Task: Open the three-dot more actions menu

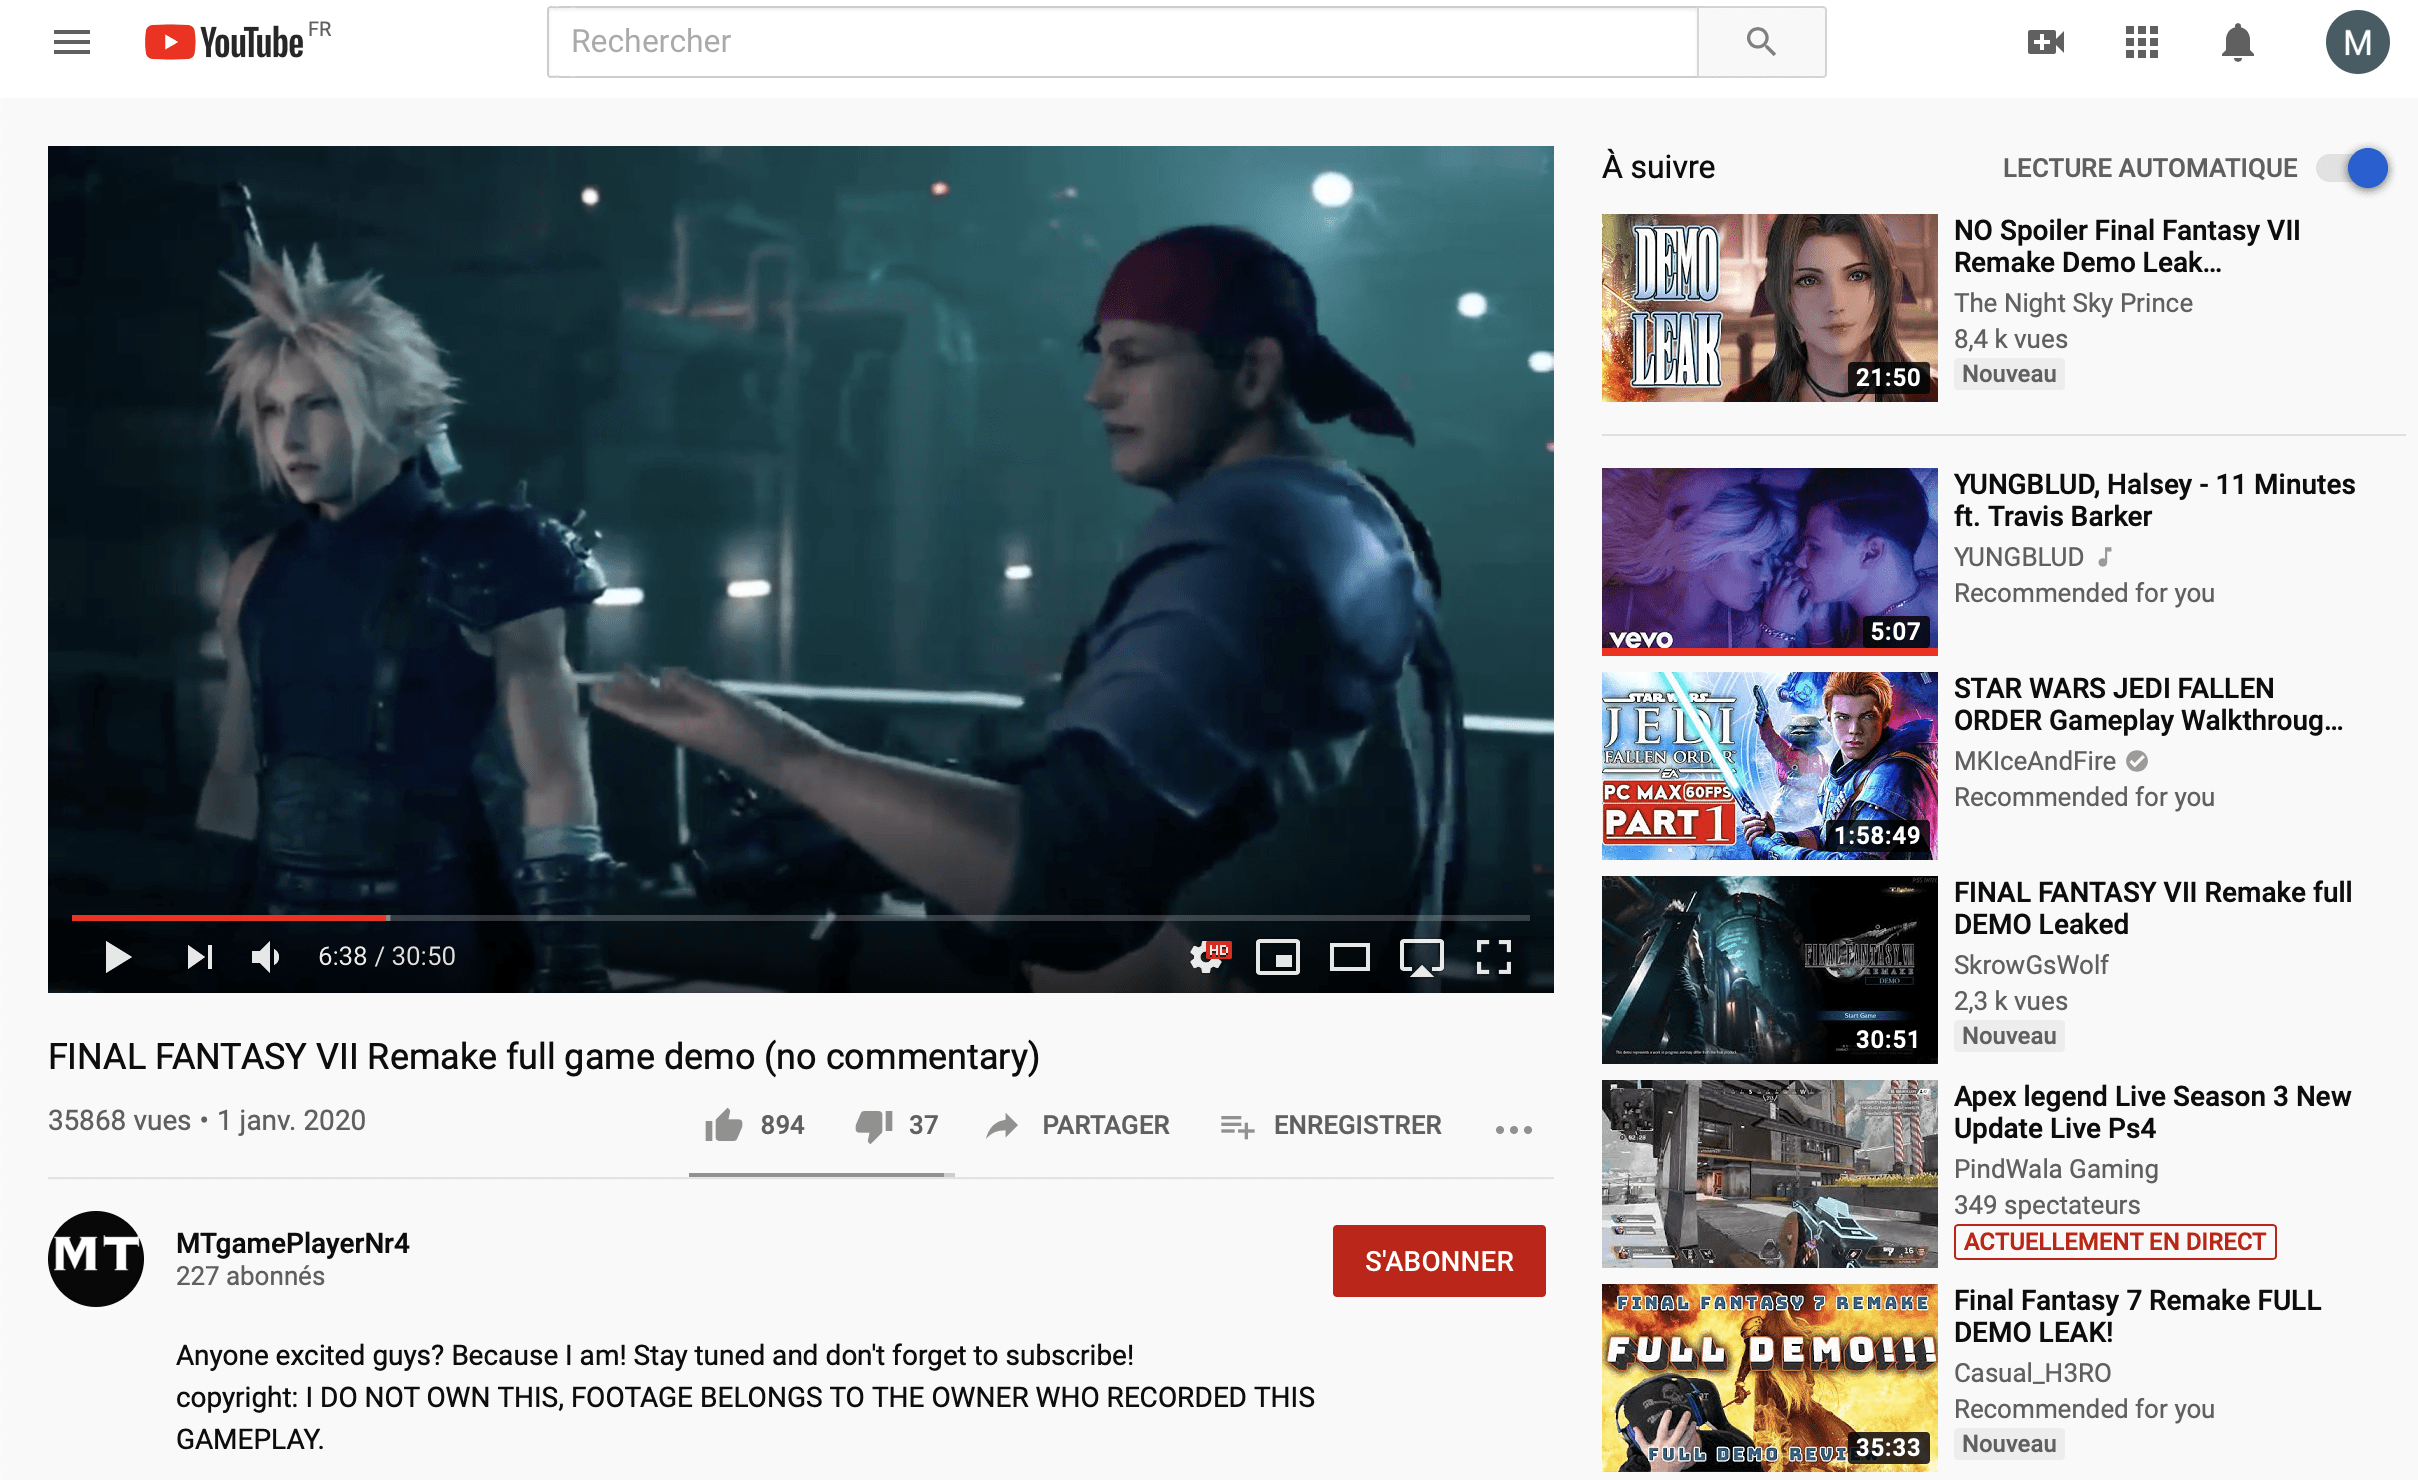Action: click(1513, 1129)
